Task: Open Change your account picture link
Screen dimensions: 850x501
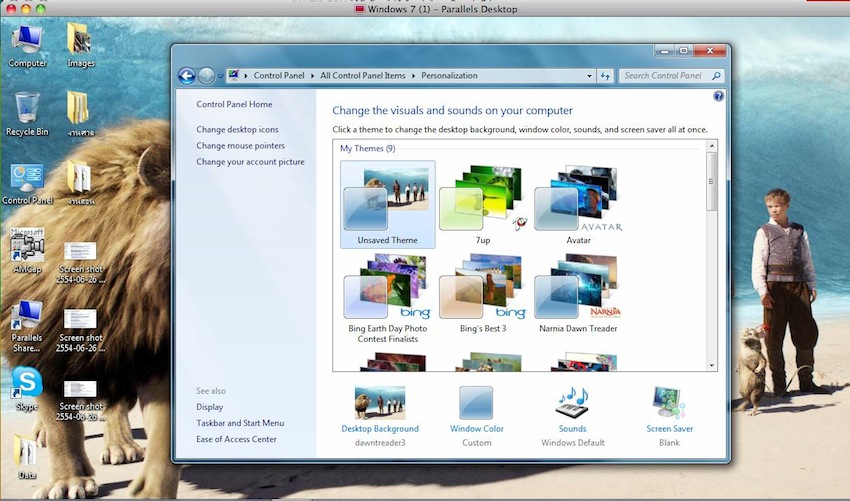Action: click(250, 162)
